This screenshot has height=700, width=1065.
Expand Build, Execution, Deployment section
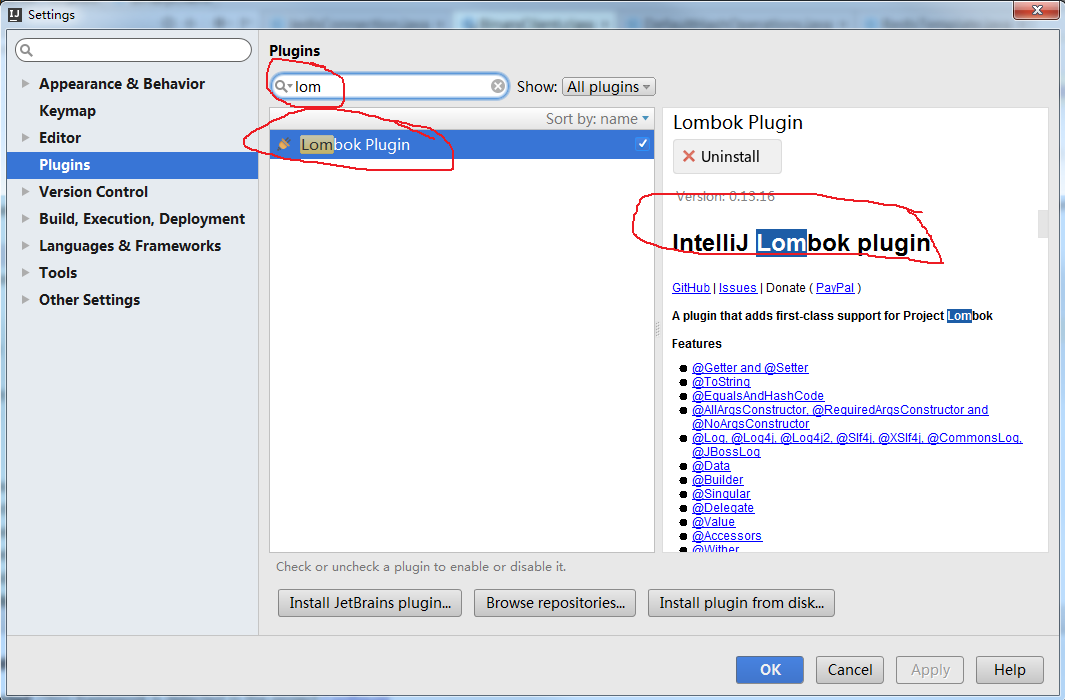(x=26, y=219)
